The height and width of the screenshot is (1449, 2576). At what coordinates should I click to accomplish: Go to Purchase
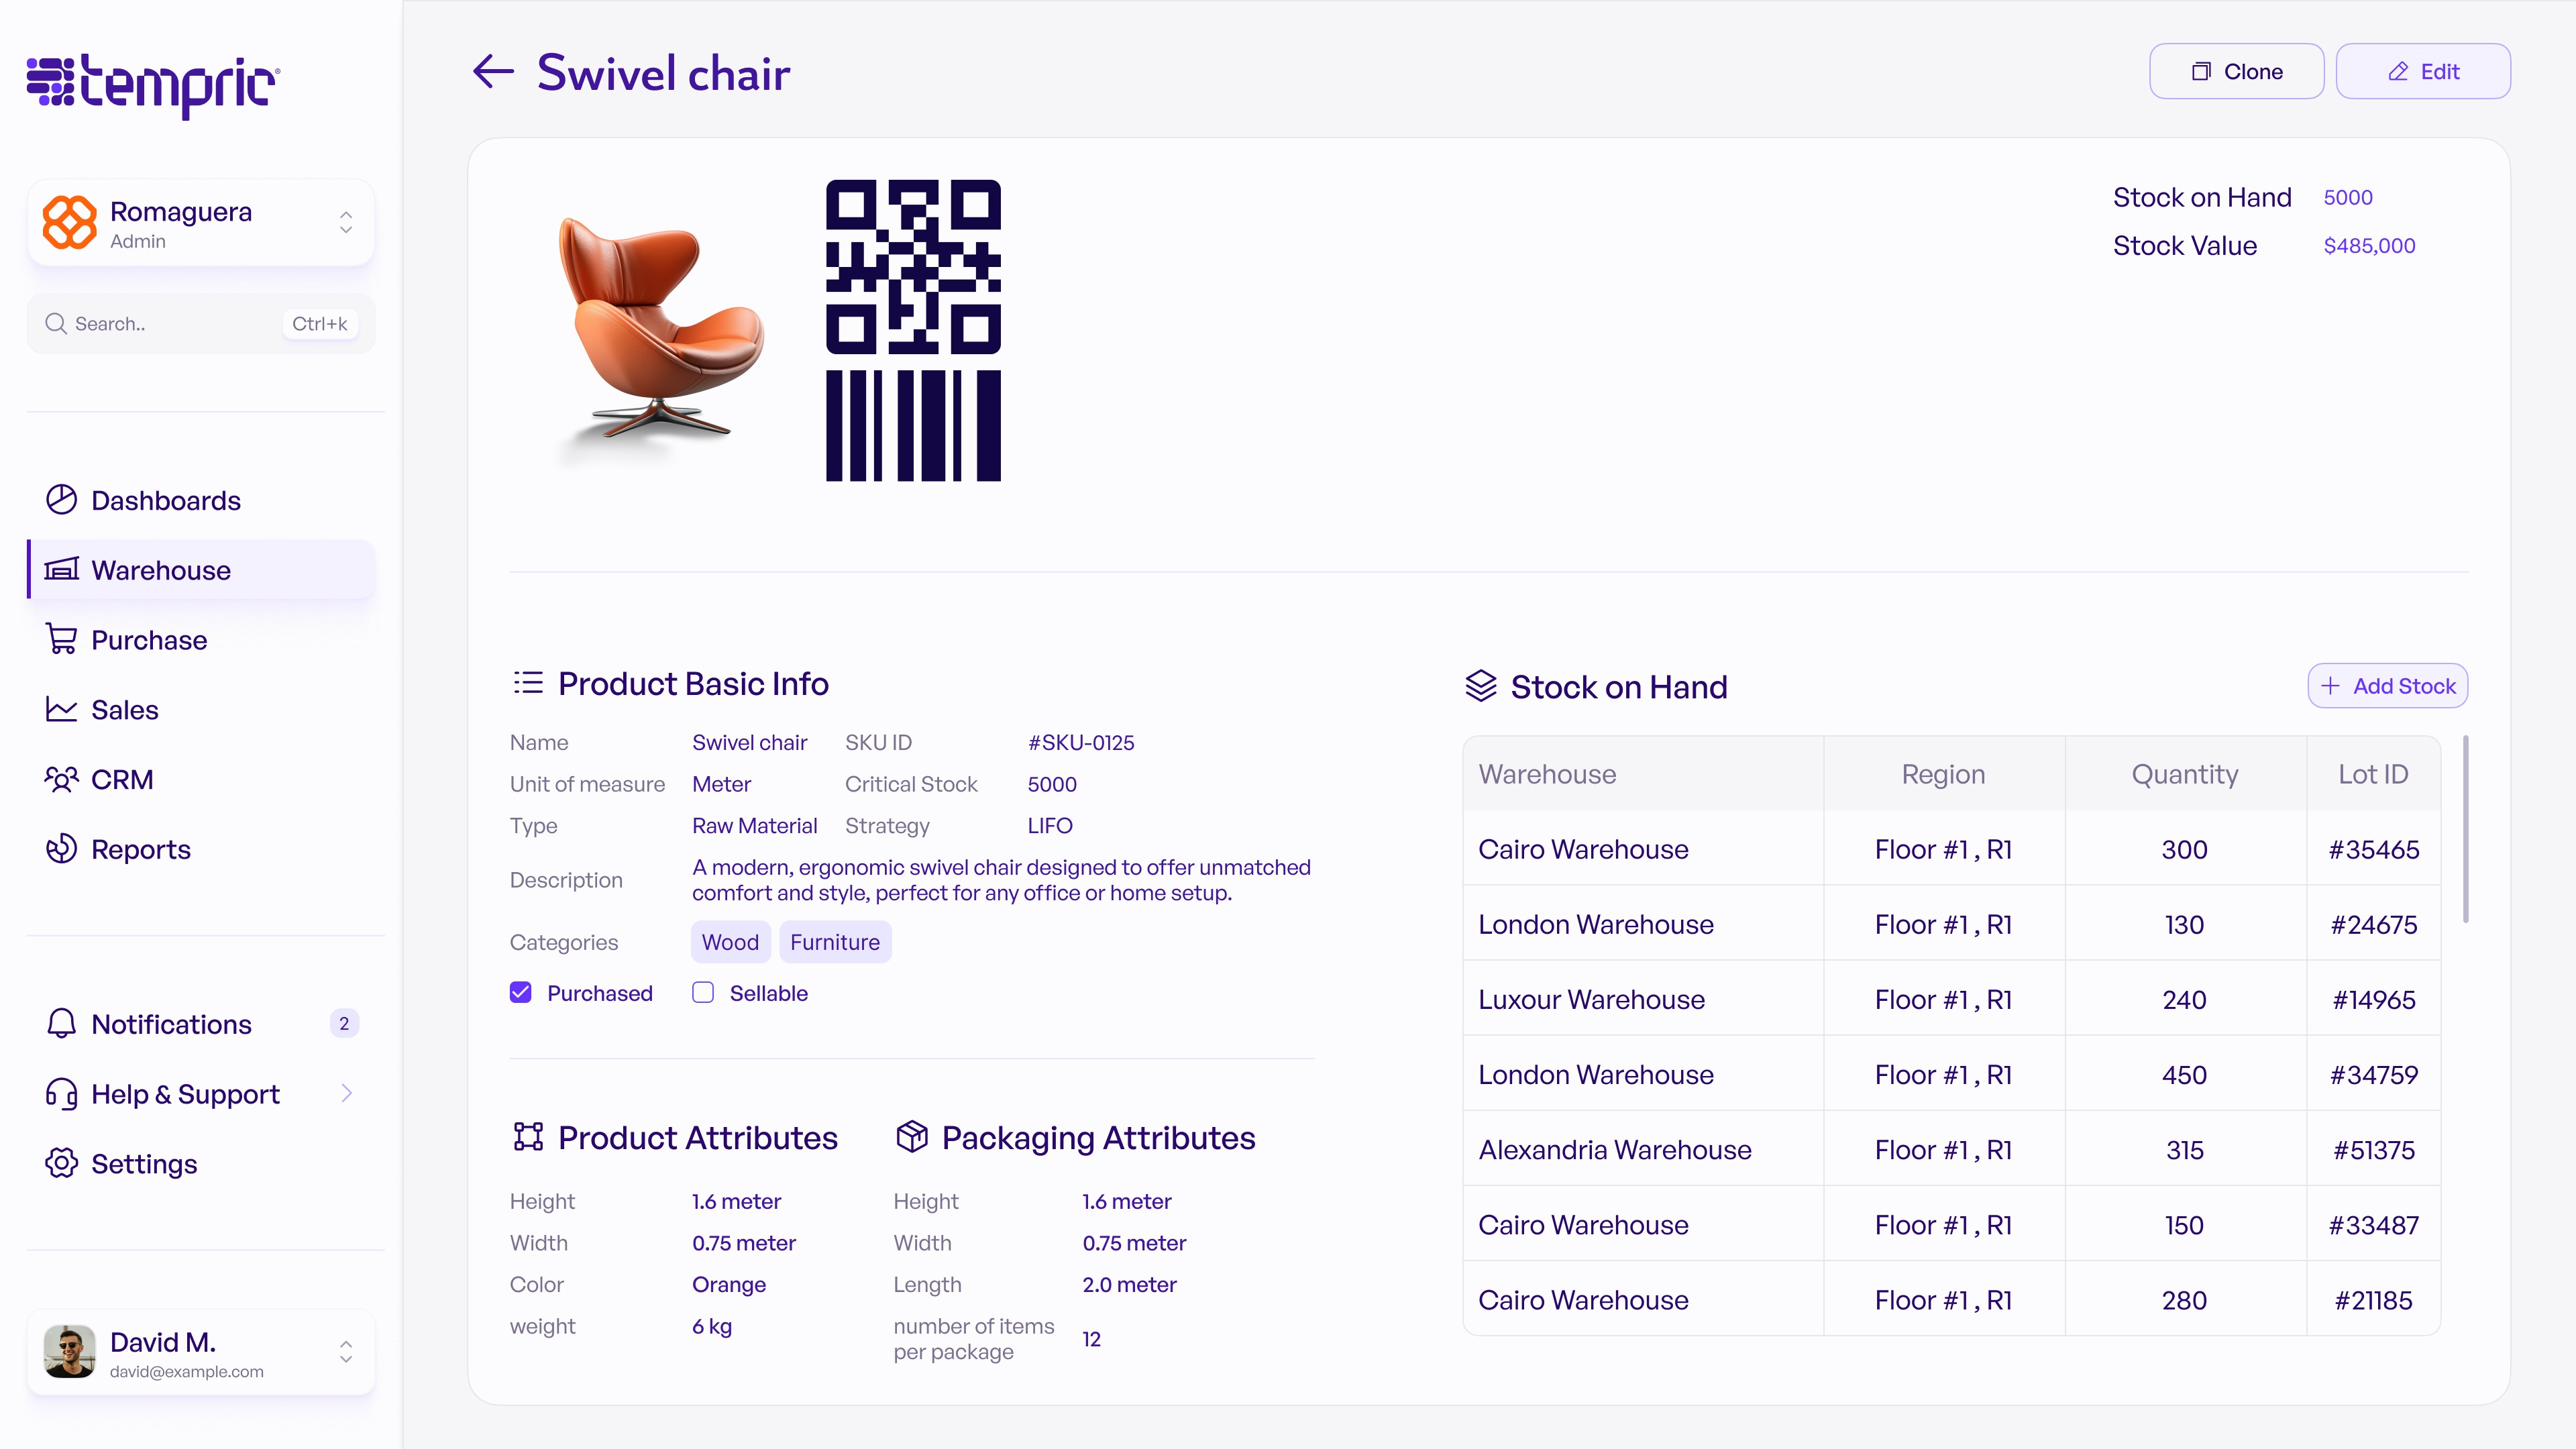coord(201,640)
